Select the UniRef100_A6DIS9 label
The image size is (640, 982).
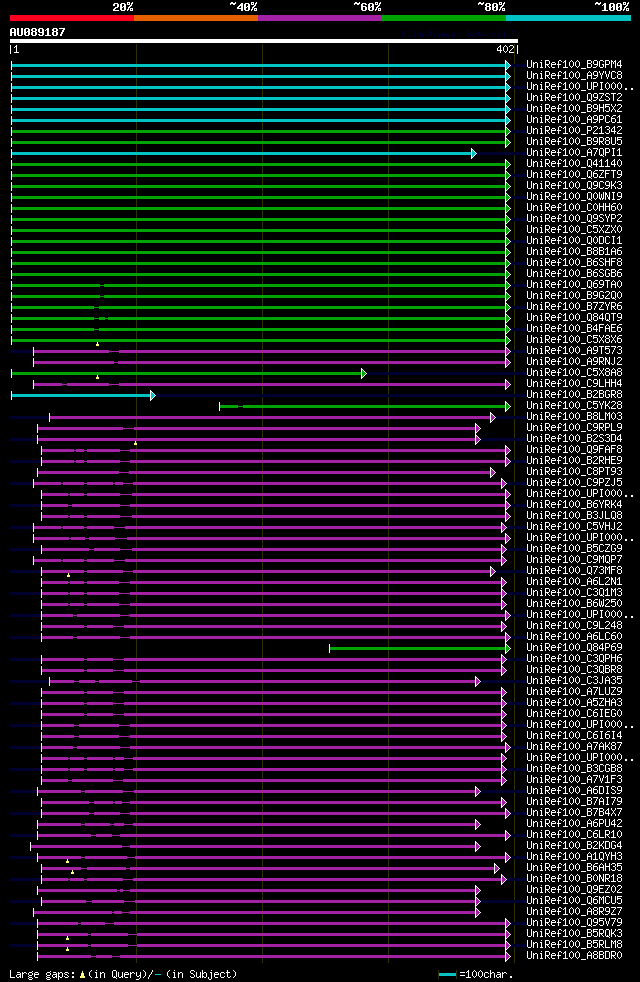[574, 790]
